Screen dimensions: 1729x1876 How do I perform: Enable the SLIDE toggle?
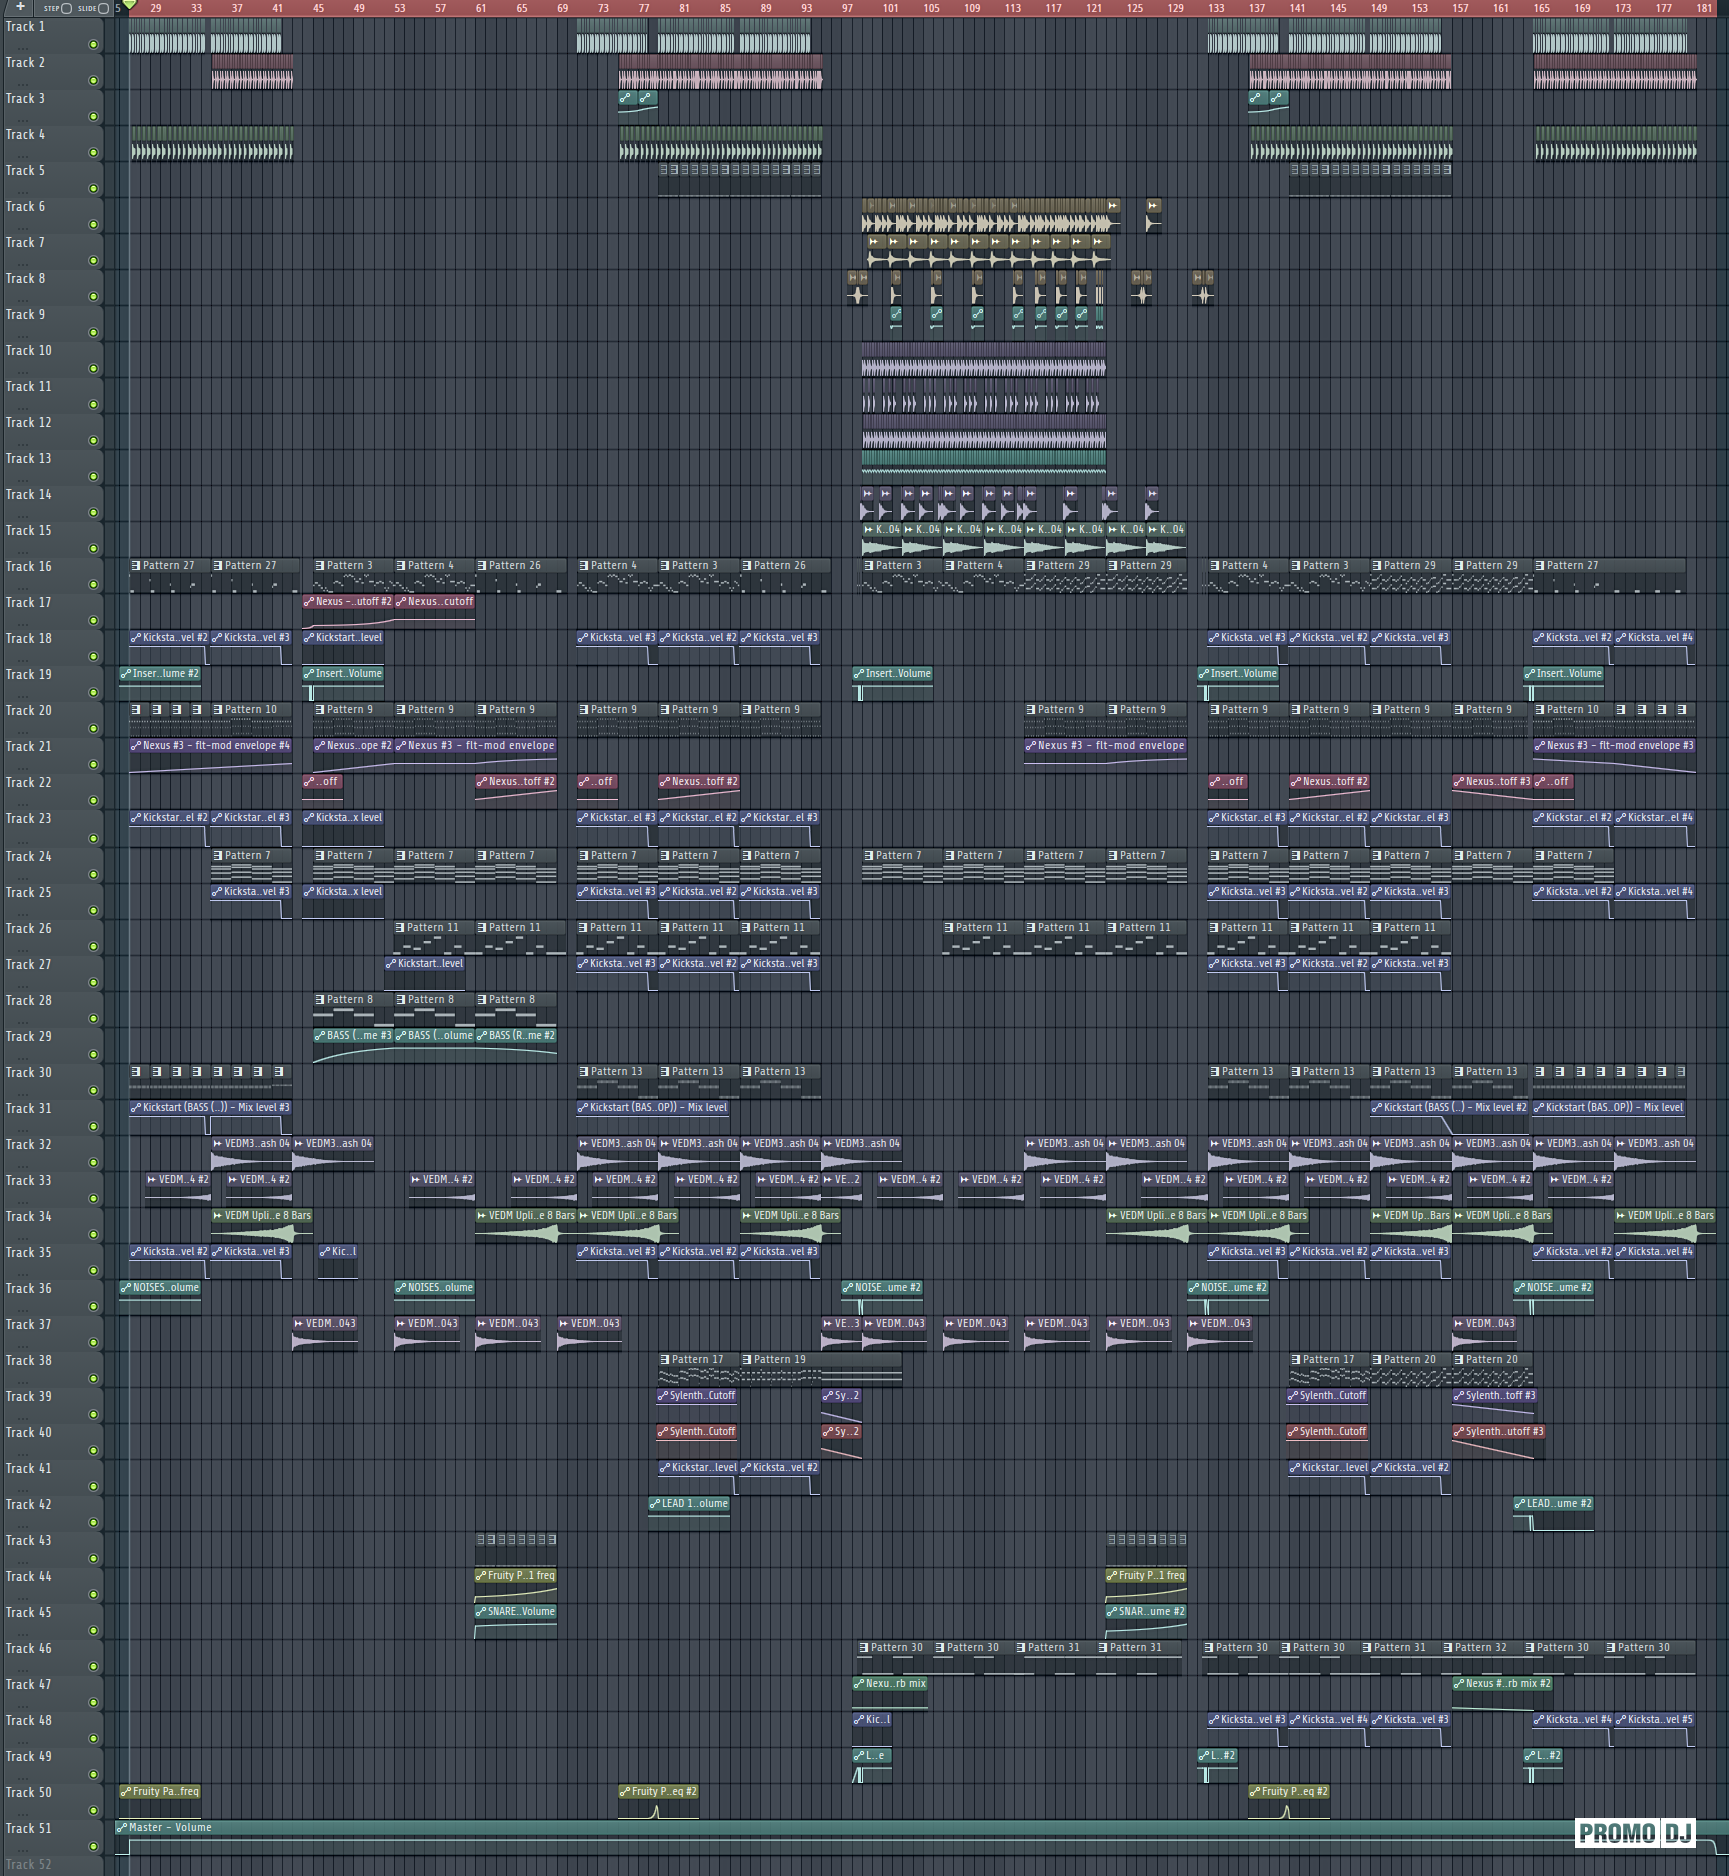[x=103, y=8]
